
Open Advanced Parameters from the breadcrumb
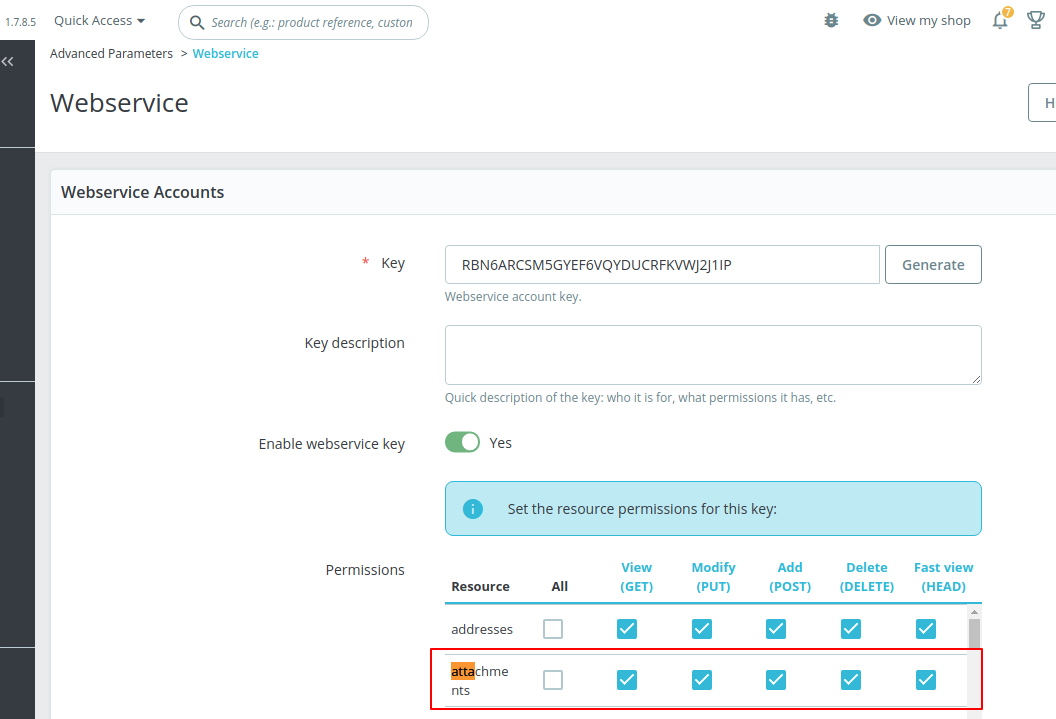111,53
